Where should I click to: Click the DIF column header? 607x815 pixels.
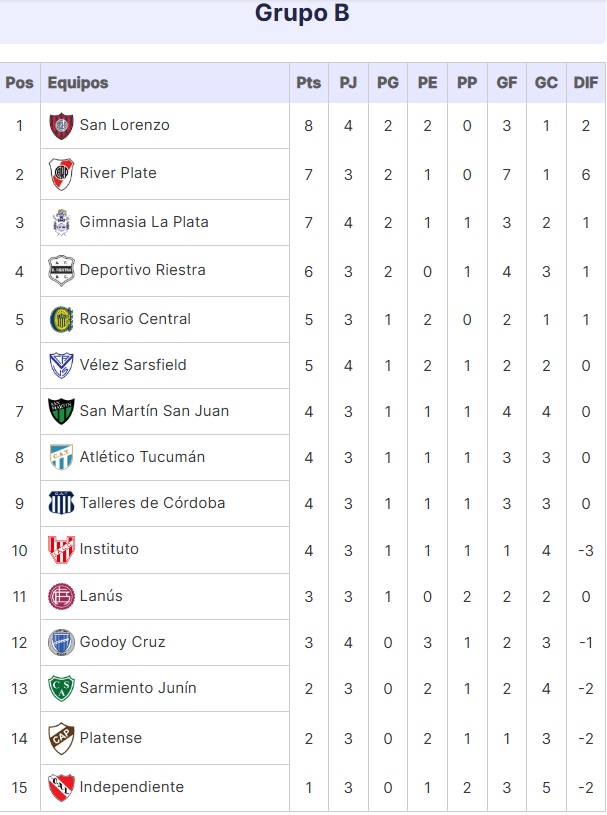click(586, 83)
